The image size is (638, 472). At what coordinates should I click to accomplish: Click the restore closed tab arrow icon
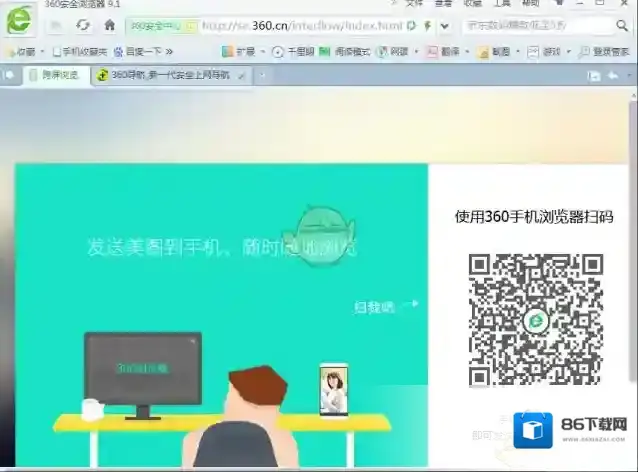pos(613,75)
